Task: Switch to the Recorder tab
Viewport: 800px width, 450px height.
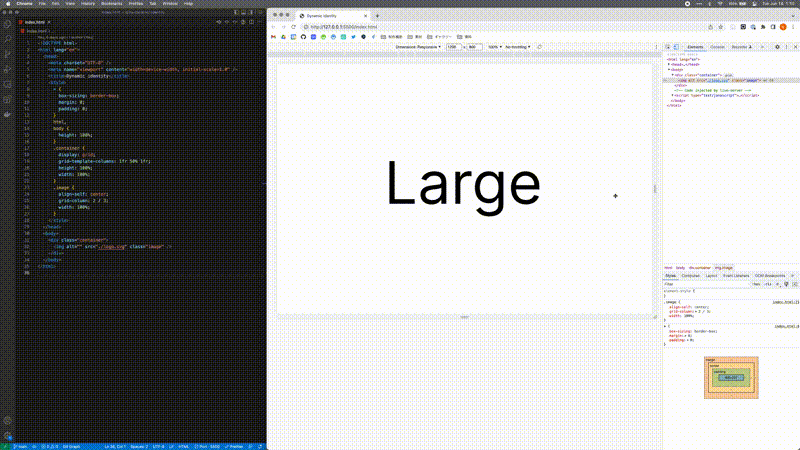Action: pyautogui.click(x=741, y=47)
